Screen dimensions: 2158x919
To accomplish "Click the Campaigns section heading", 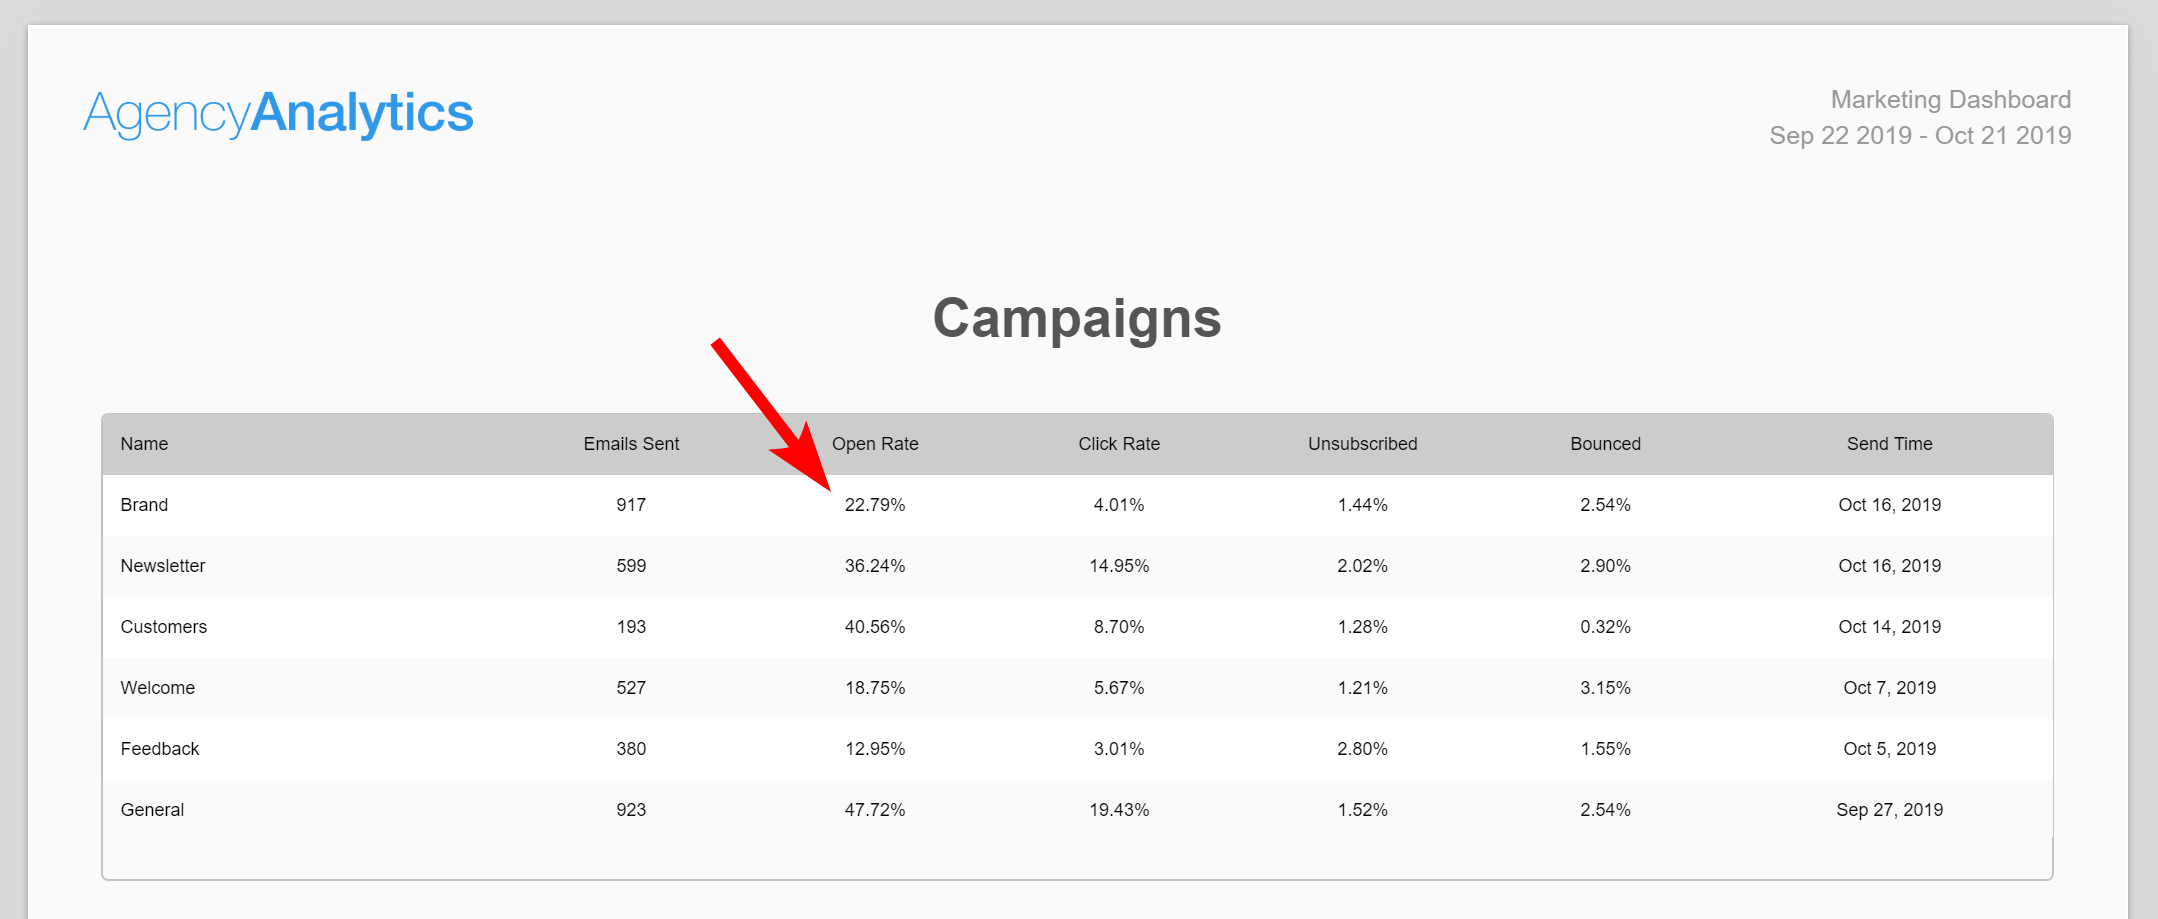I will 1077,319.
